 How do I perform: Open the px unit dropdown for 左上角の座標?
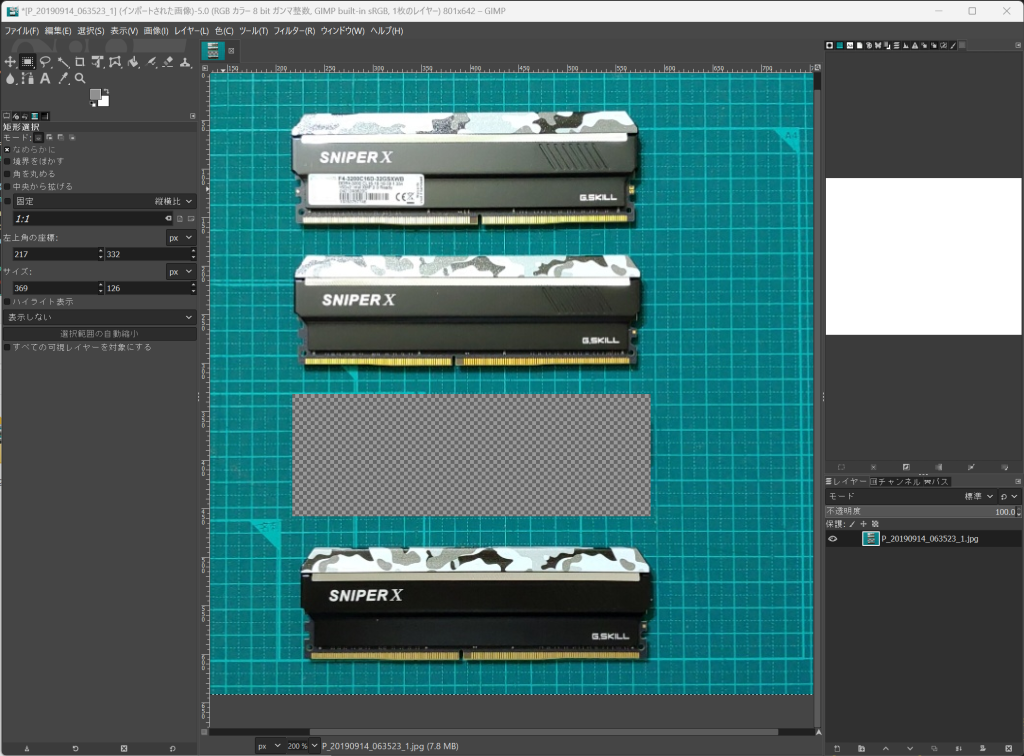(181, 238)
